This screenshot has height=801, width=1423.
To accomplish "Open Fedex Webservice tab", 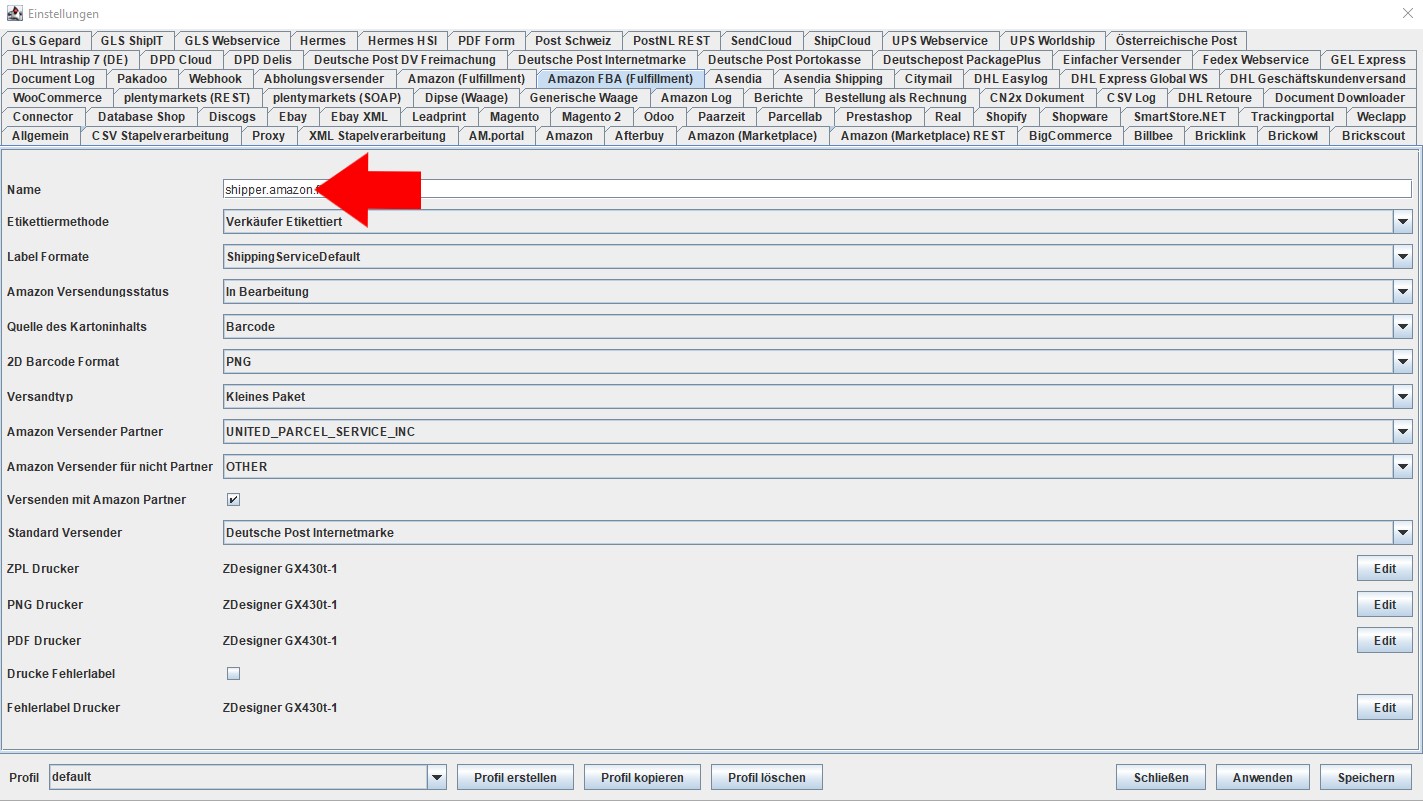I will (1255, 60).
